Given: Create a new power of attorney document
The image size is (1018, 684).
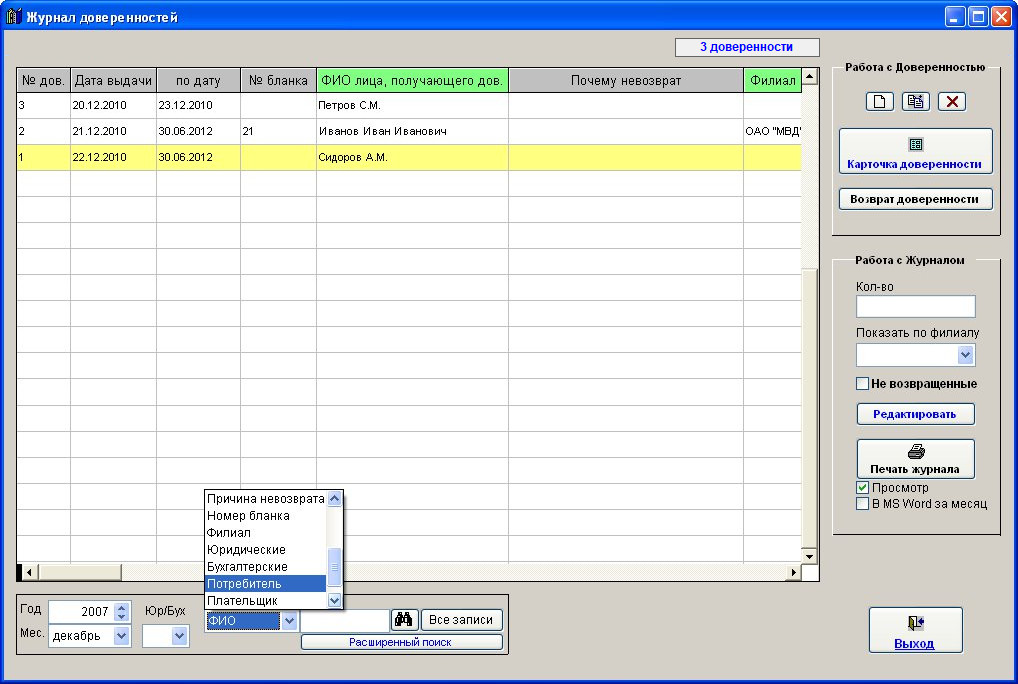Looking at the screenshot, I should coord(880,101).
